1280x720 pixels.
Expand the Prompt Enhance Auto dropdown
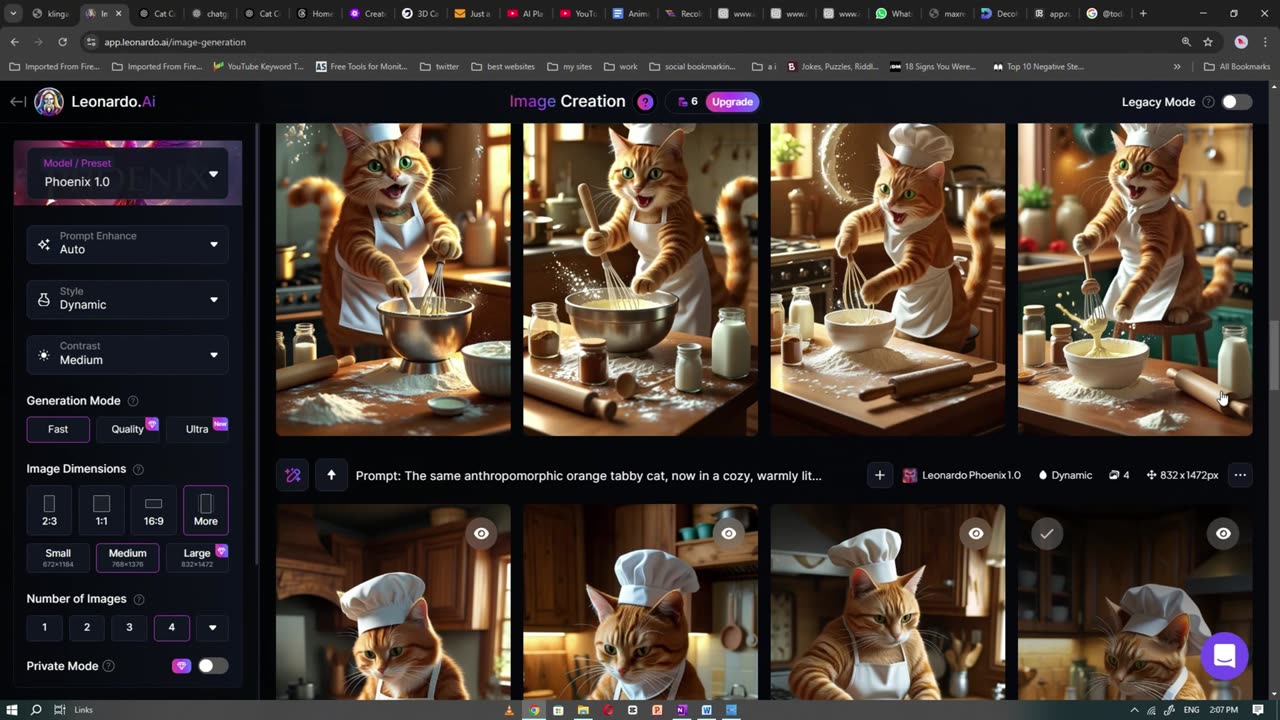tap(128, 243)
